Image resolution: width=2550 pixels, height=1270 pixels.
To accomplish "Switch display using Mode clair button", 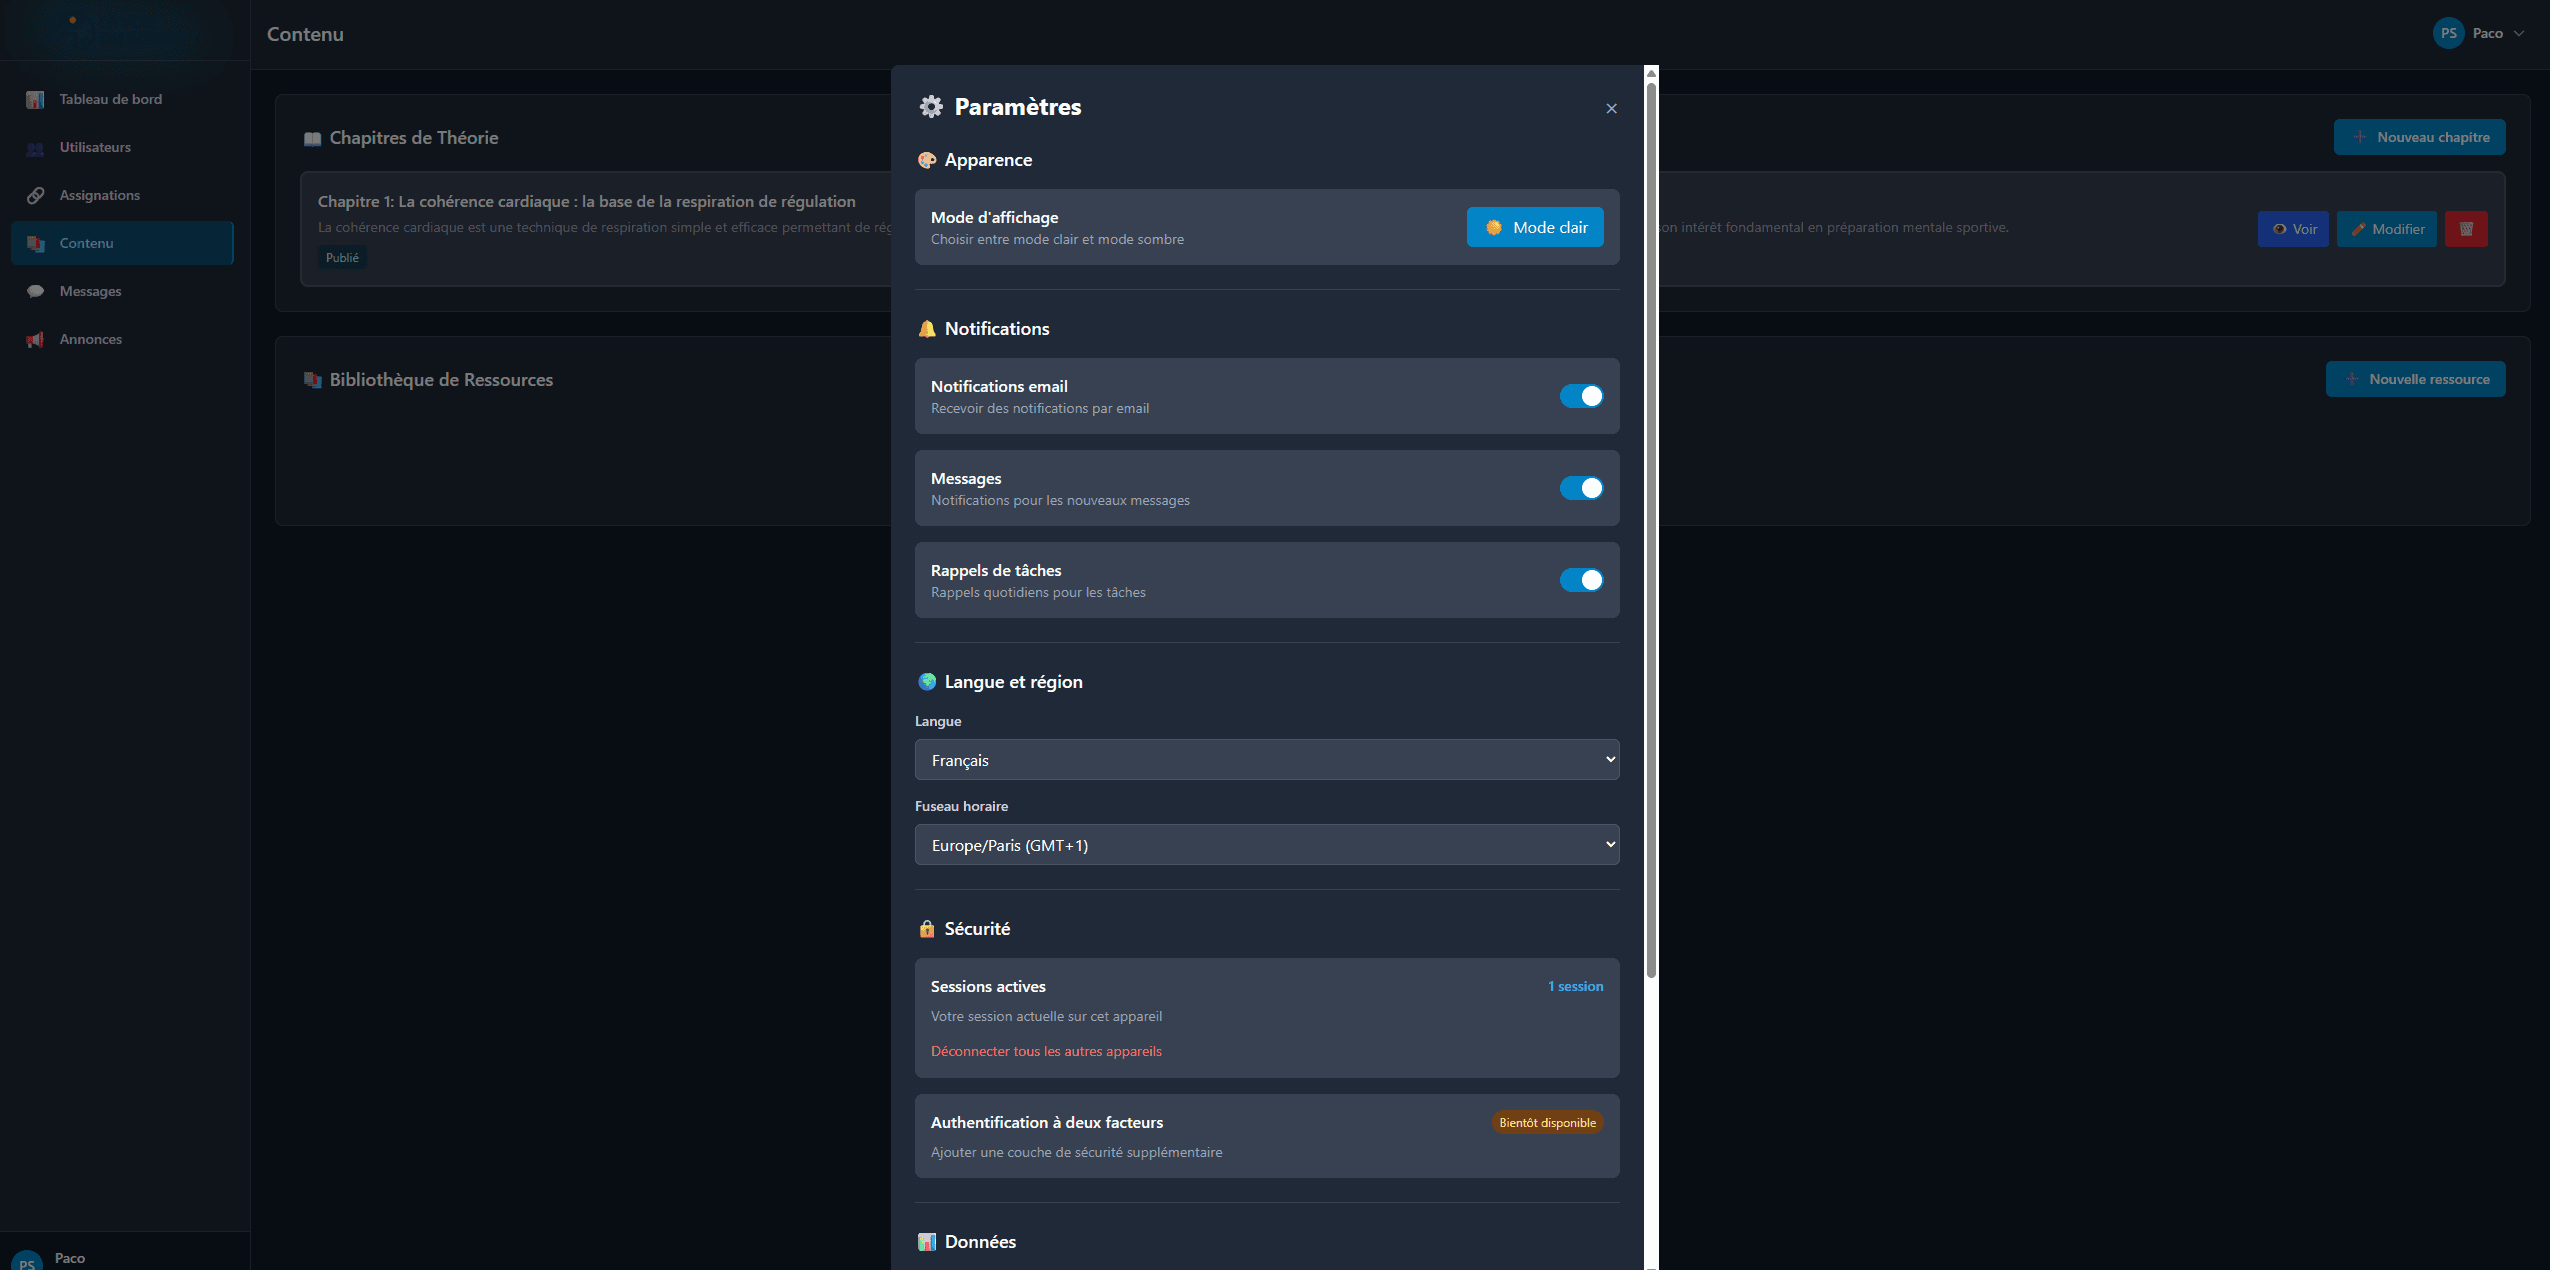I will click(x=1534, y=227).
